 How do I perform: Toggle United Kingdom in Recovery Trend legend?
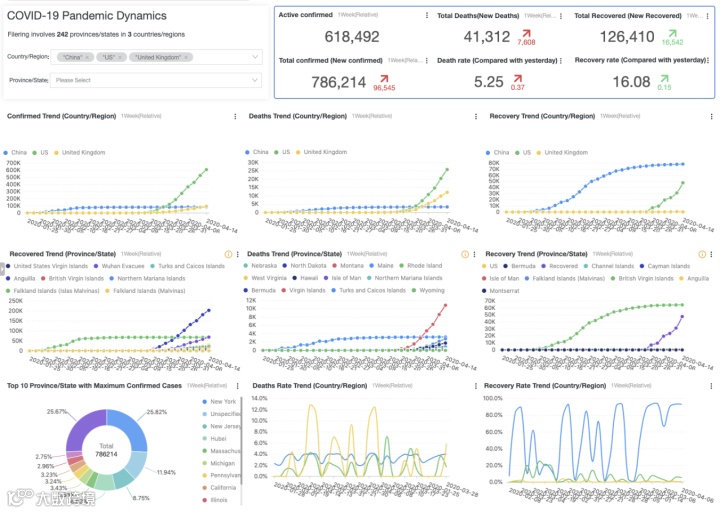[x=562, y=152]
